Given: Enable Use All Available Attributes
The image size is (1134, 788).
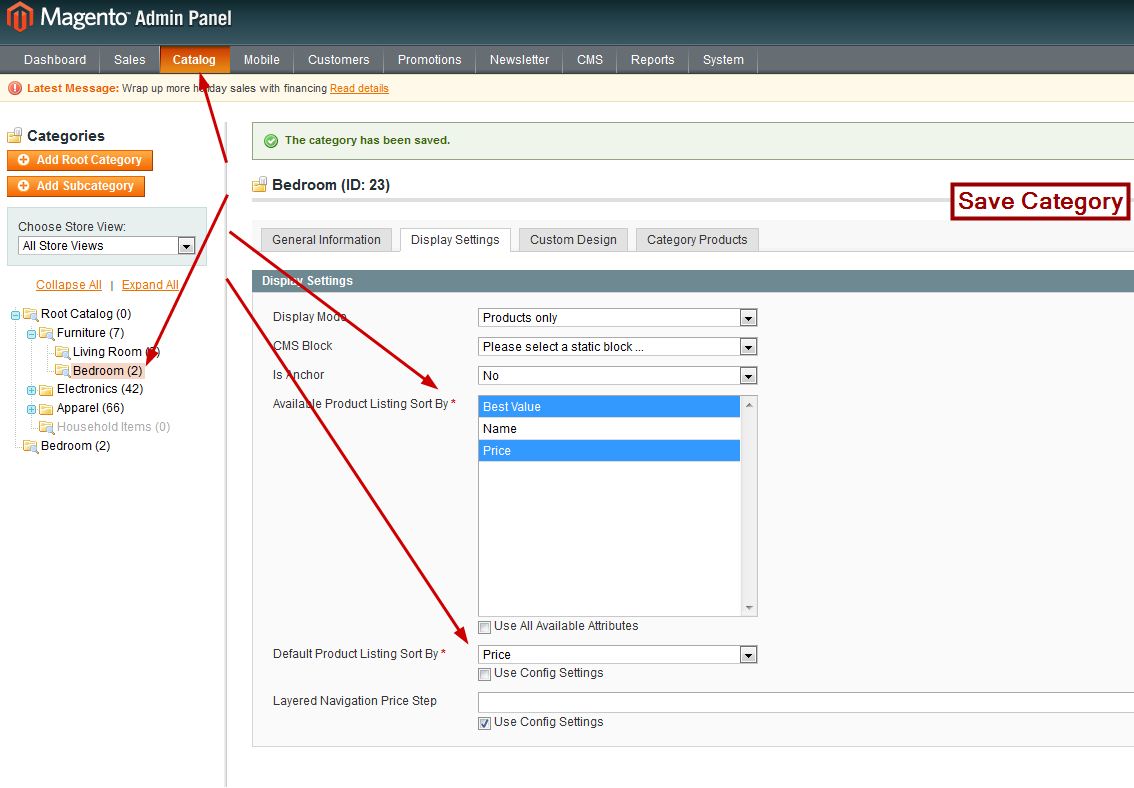Looking at the screenshot, I should coord(485,627).
